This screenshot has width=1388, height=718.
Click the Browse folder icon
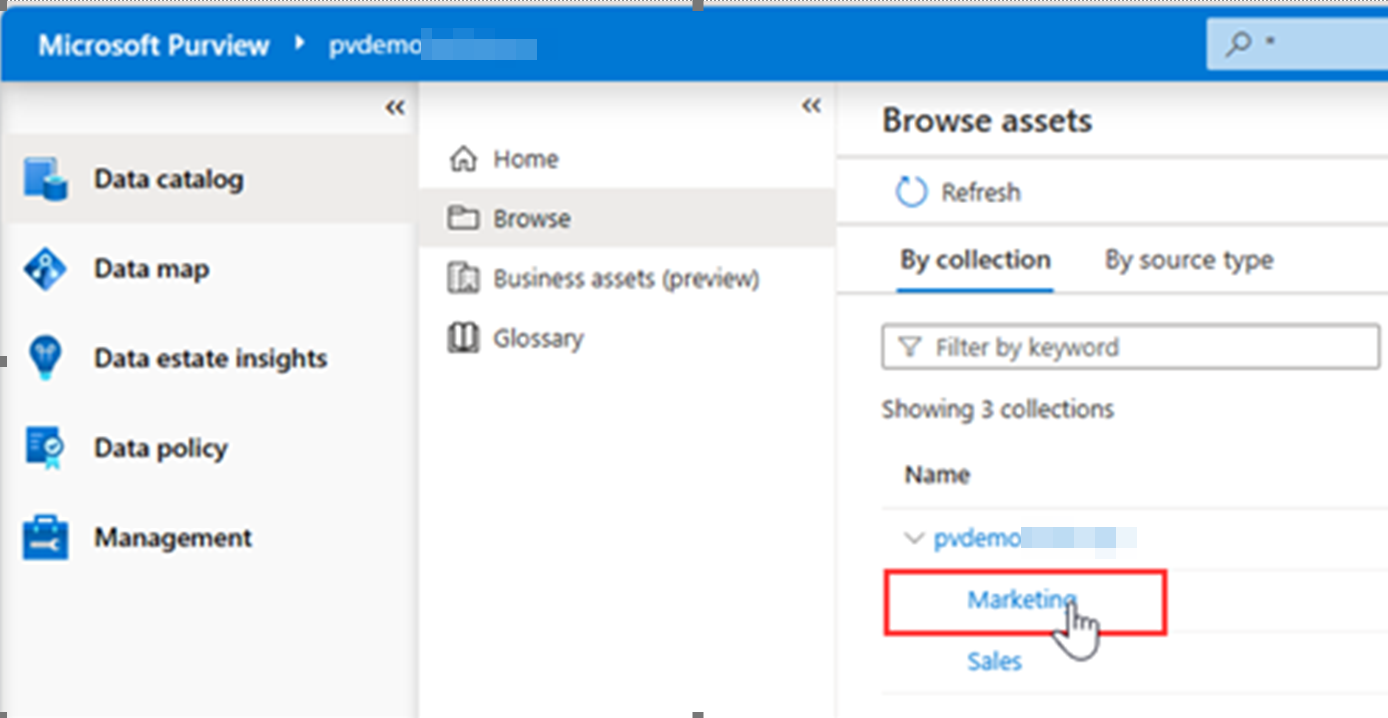pyautogui.click(x=462, y=218)
